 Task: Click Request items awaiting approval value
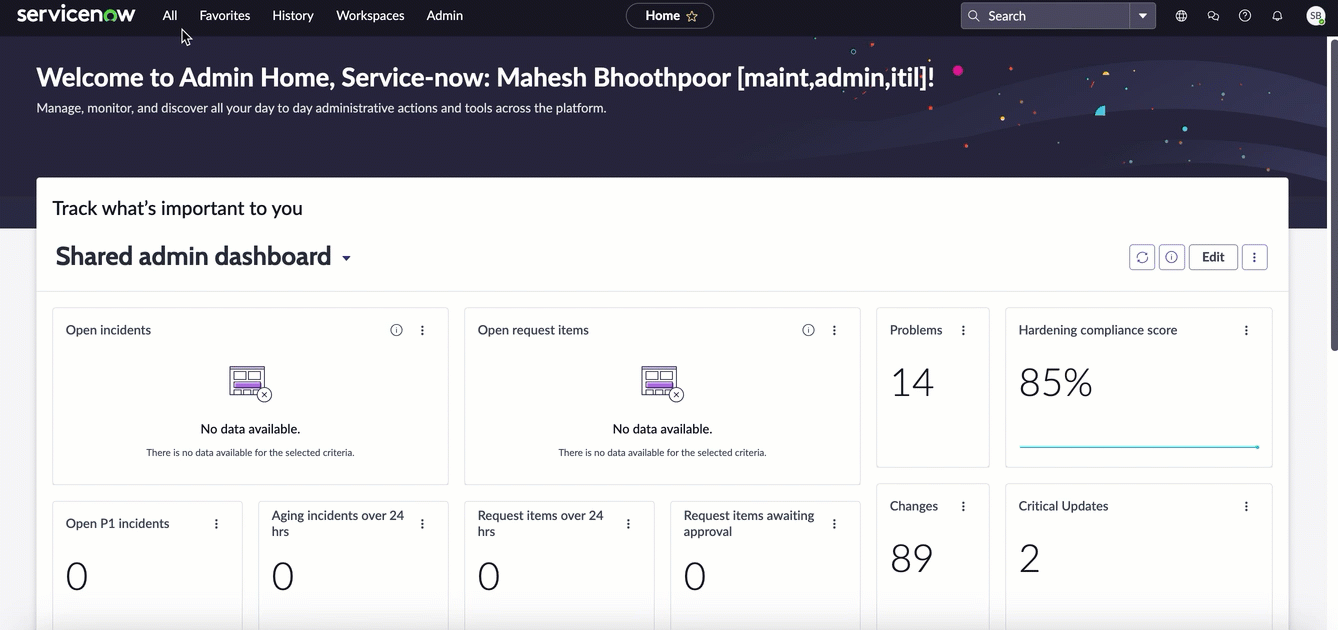point(695,576)
